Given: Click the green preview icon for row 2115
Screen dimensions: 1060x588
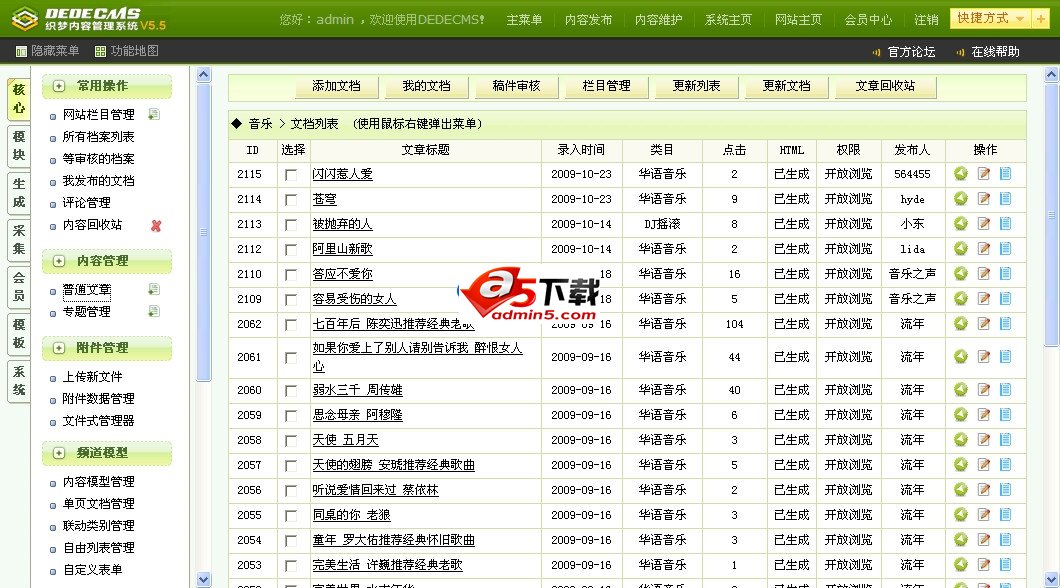Looking at the screenshot, I should point(961,174).
